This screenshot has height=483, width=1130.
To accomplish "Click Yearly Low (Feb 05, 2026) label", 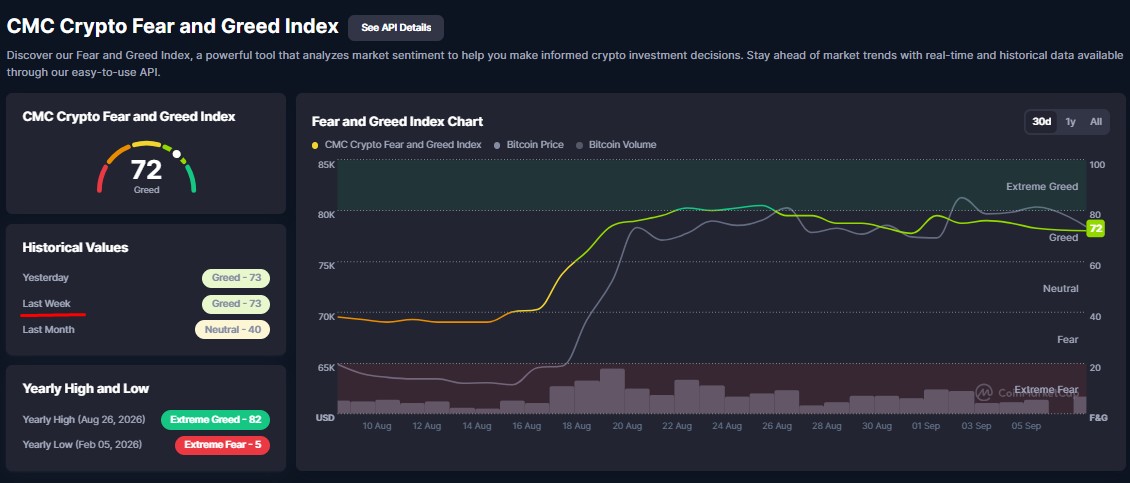I will 82,445.
